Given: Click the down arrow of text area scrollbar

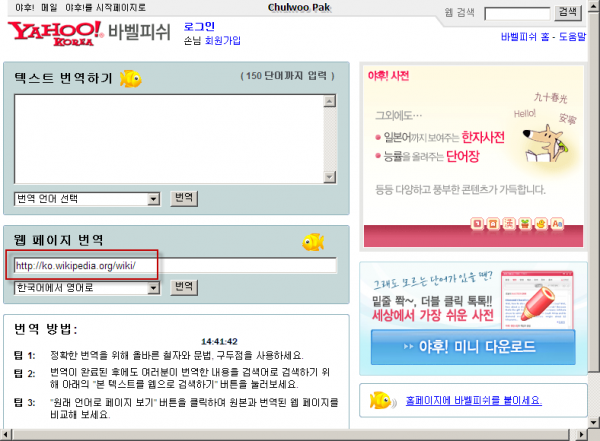Looking at the screenshot, I should (329, 177).
